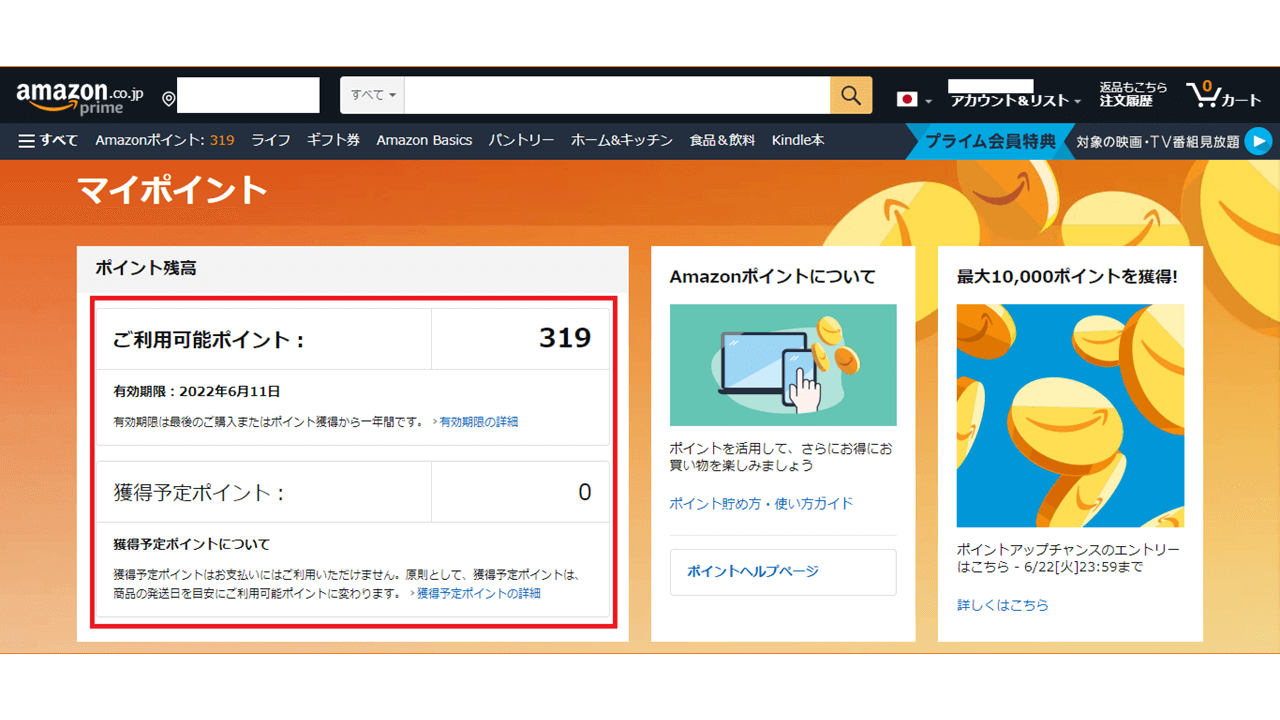Select Amazonポイント in the navigation bar
This screenshot has width=1280, height=720.
tap(168, 140)
